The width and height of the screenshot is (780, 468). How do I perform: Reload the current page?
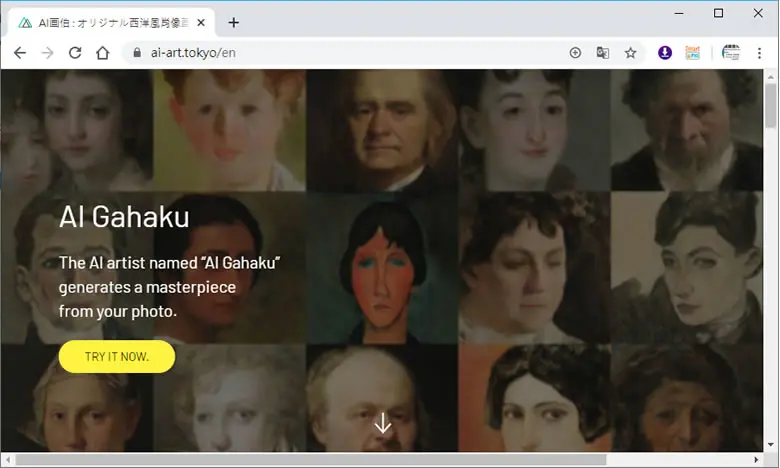(x=75, y=53)
